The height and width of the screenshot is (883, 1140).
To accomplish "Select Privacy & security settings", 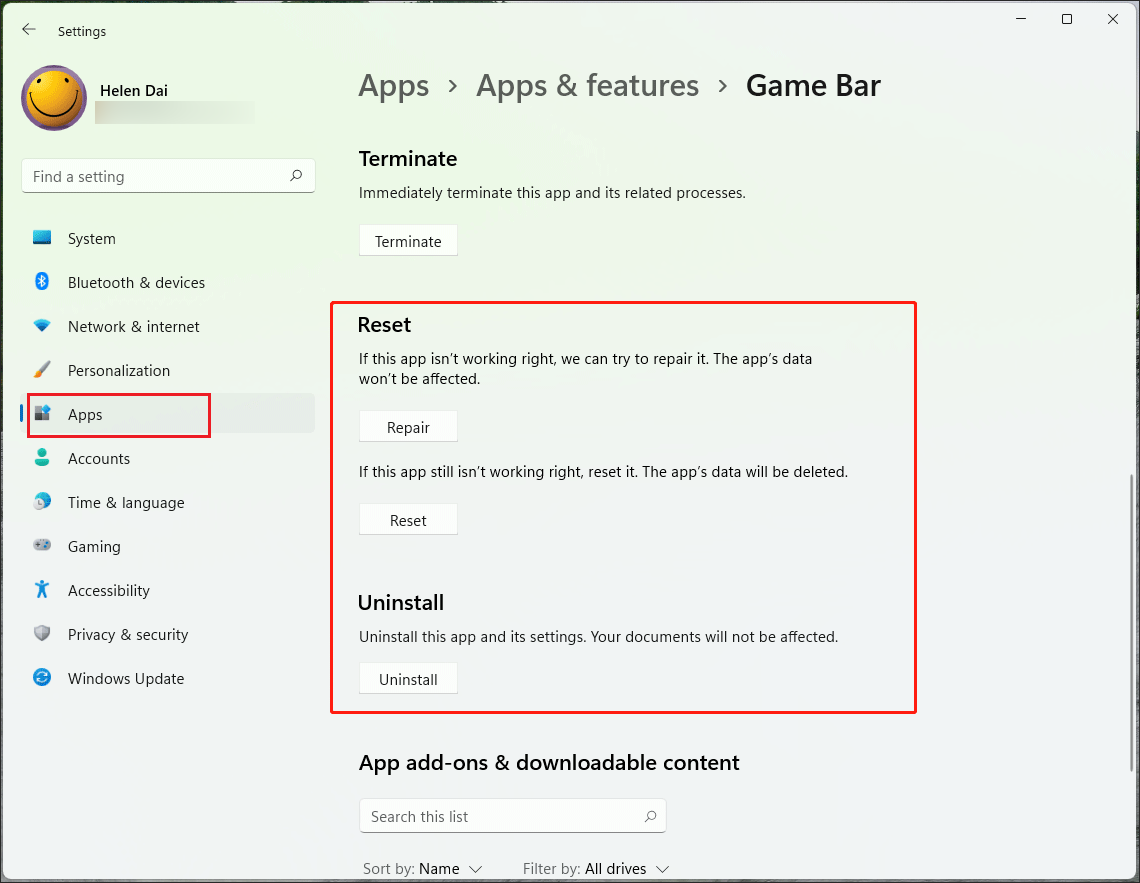I will point(128,634).
